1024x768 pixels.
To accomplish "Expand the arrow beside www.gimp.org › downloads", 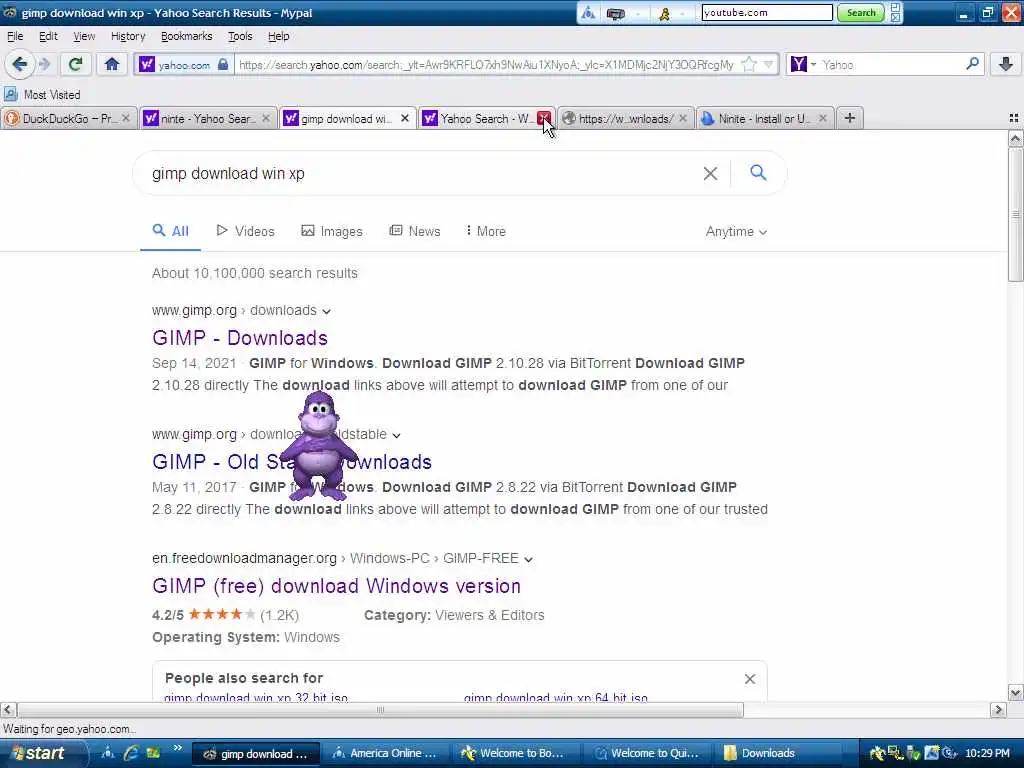I will [327, 312].
